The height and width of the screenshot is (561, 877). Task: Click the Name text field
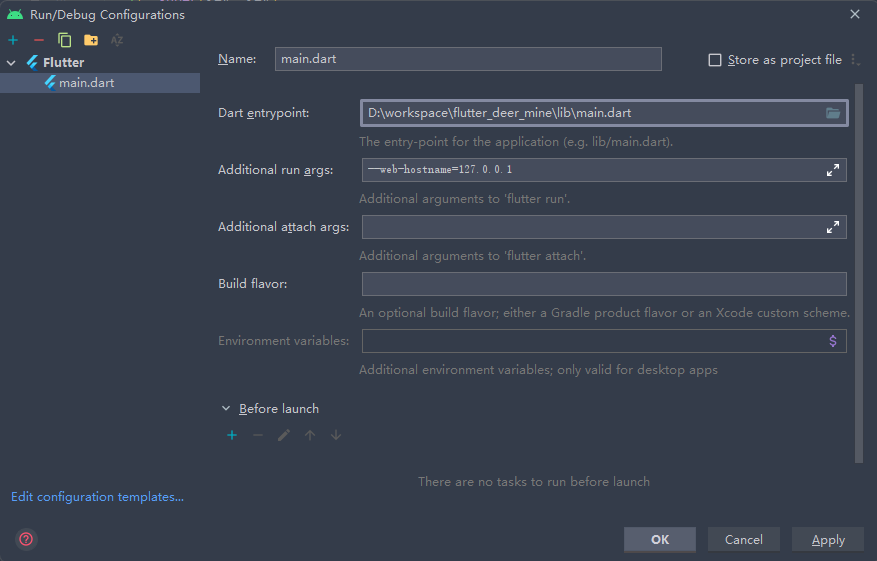(468, 59)
